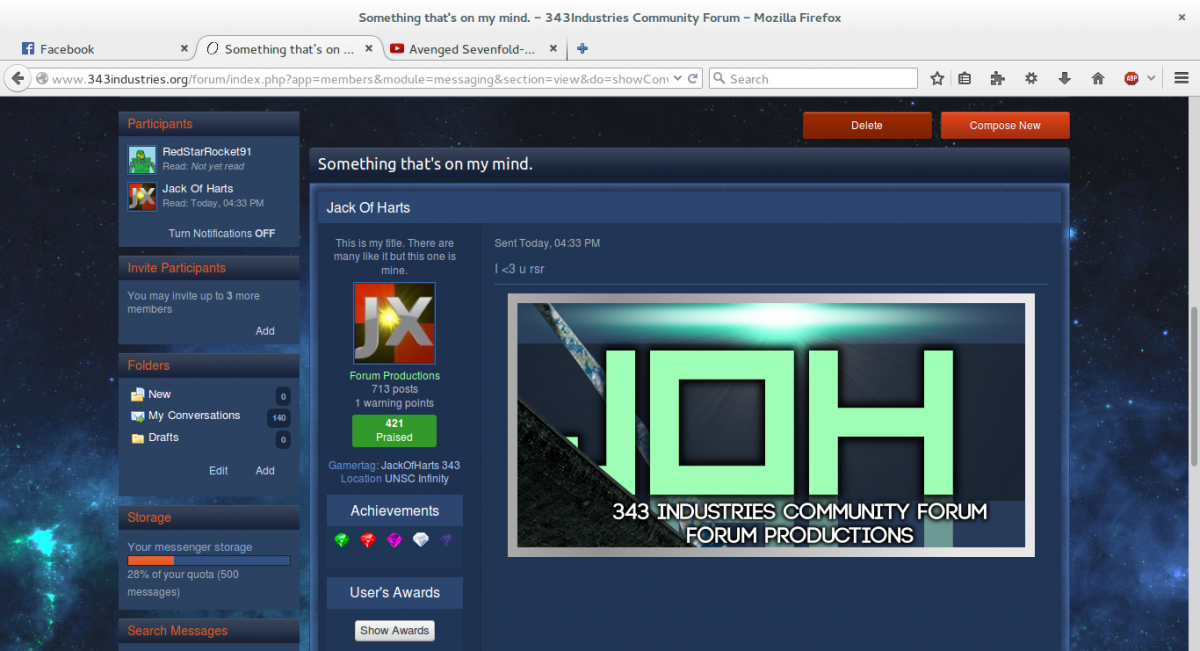Go to the home page icon
This screenshot has height=651, width=1200.
(1097, 78)
